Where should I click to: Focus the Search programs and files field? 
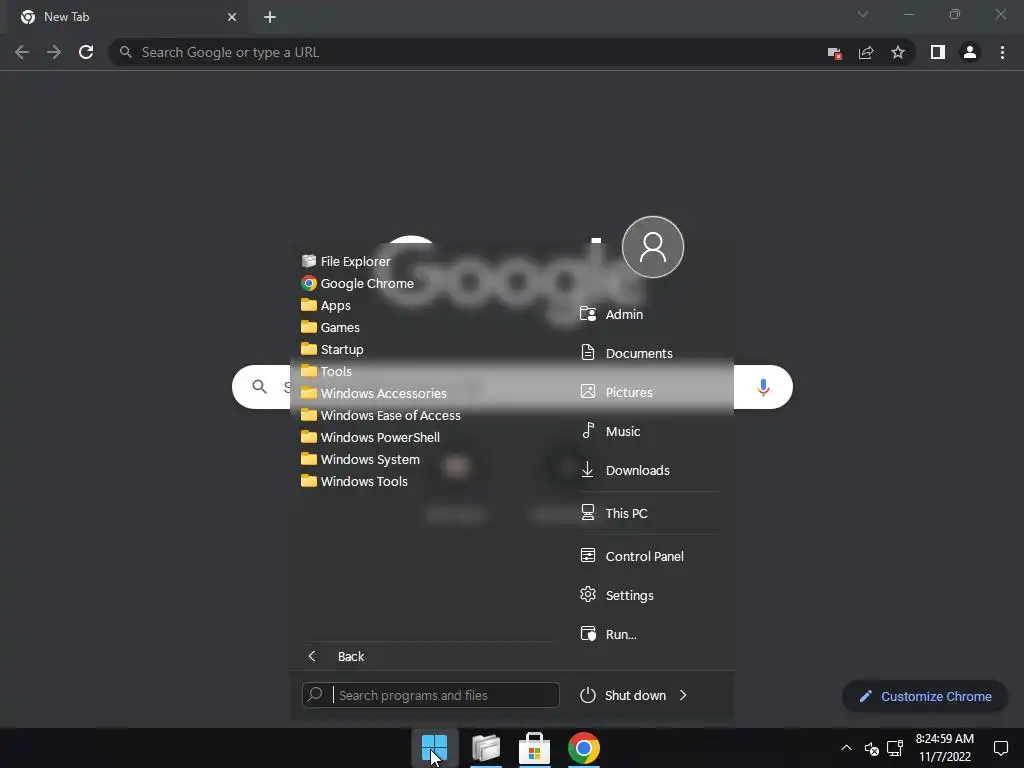(430, 695)
